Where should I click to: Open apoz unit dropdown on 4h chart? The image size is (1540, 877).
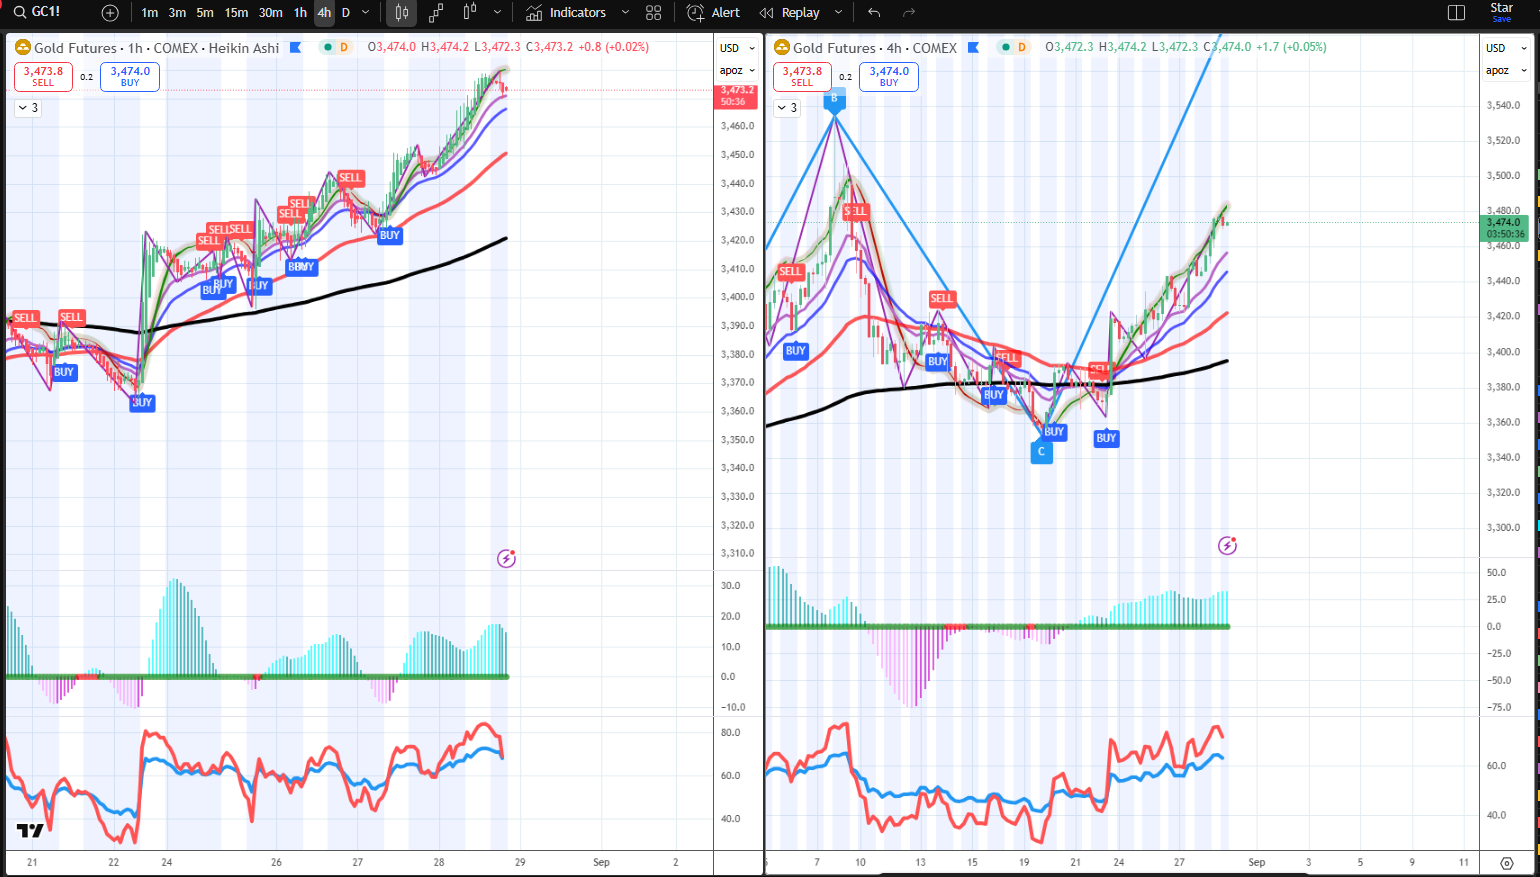[x=1506, y=70]
